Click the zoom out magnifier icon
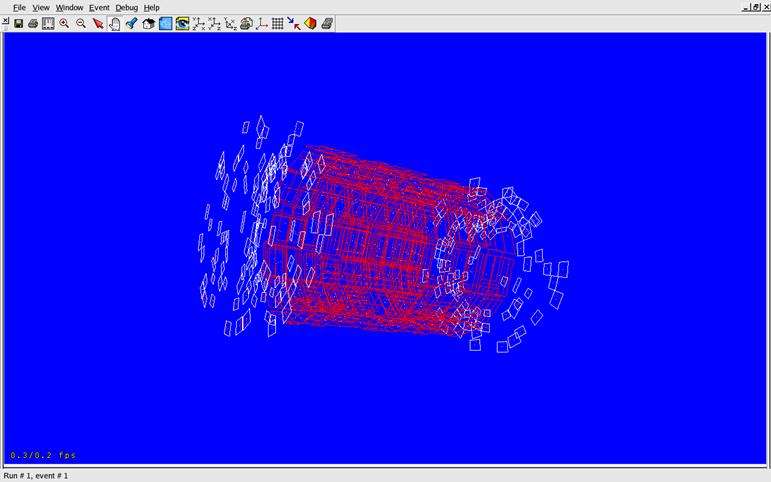 81,23
